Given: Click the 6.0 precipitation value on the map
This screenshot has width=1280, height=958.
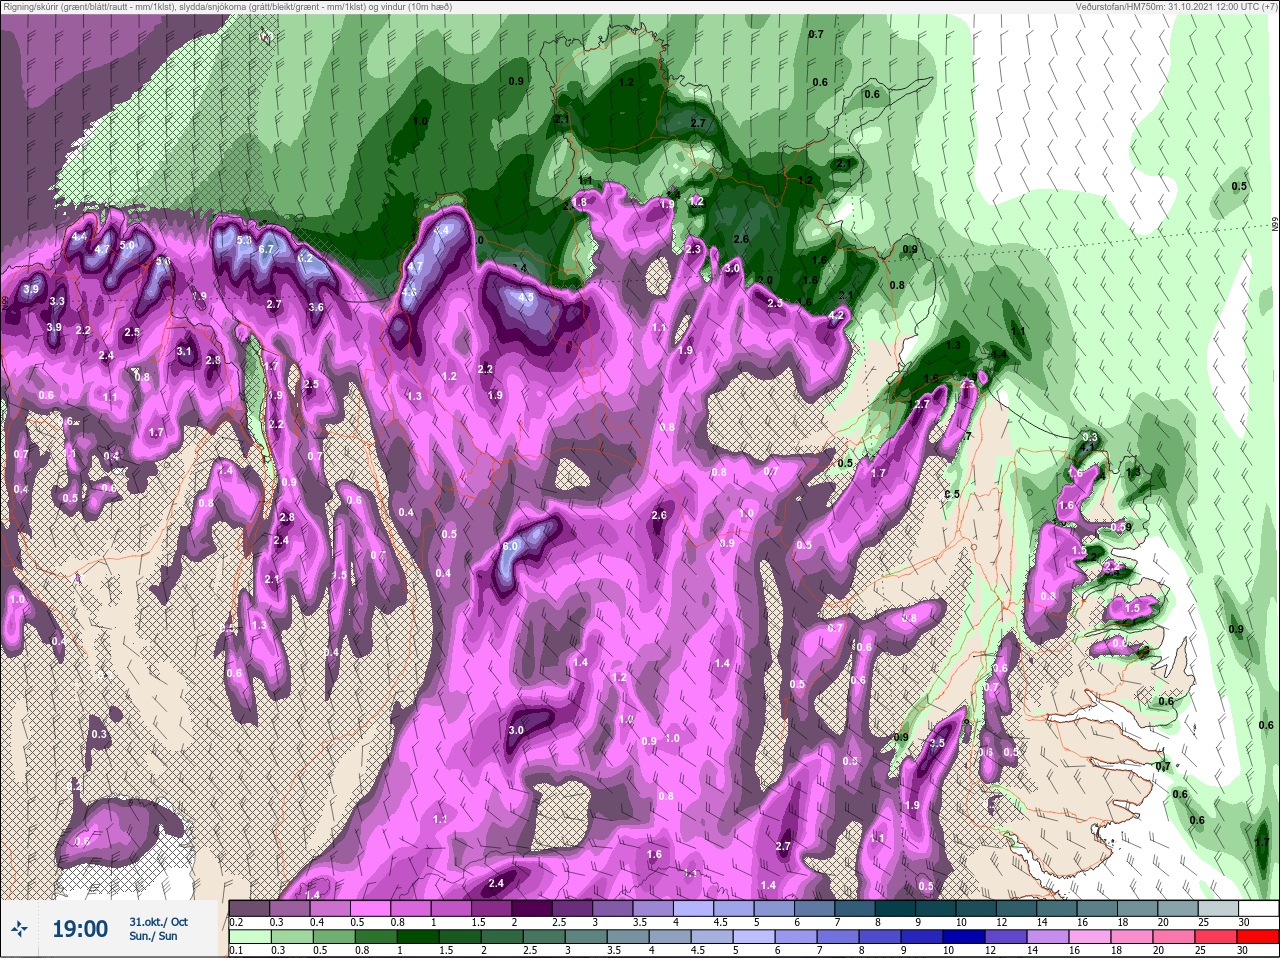Looking at the screenshot, I should tap(510, 547).
